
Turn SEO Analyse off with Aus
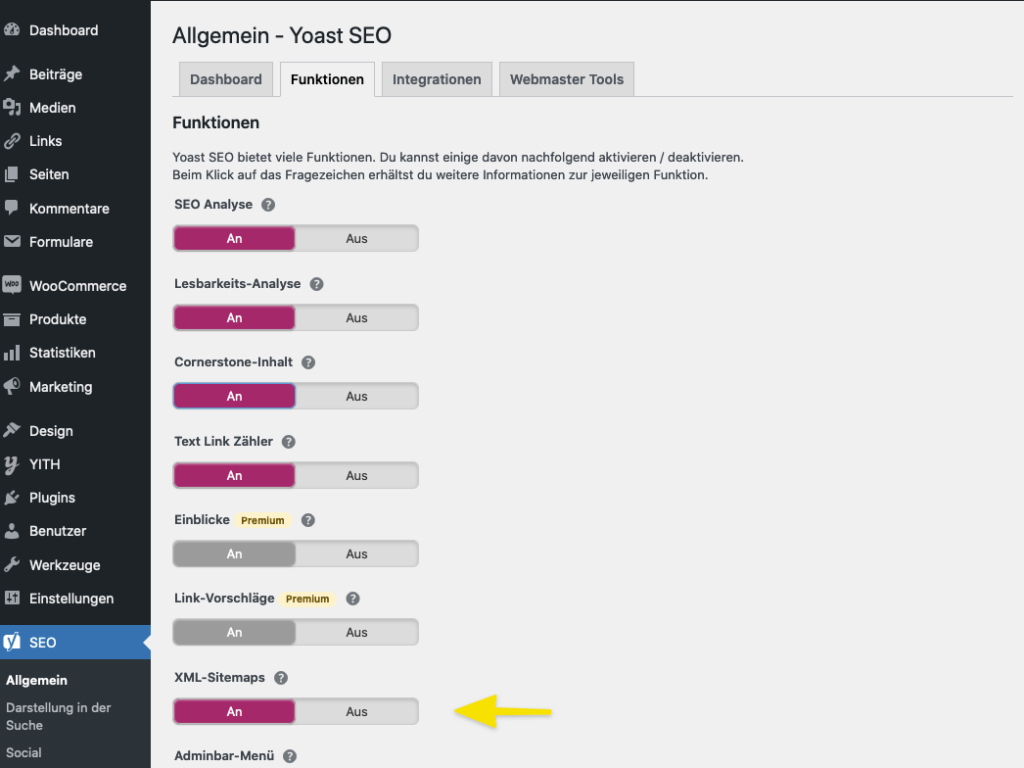357,238
